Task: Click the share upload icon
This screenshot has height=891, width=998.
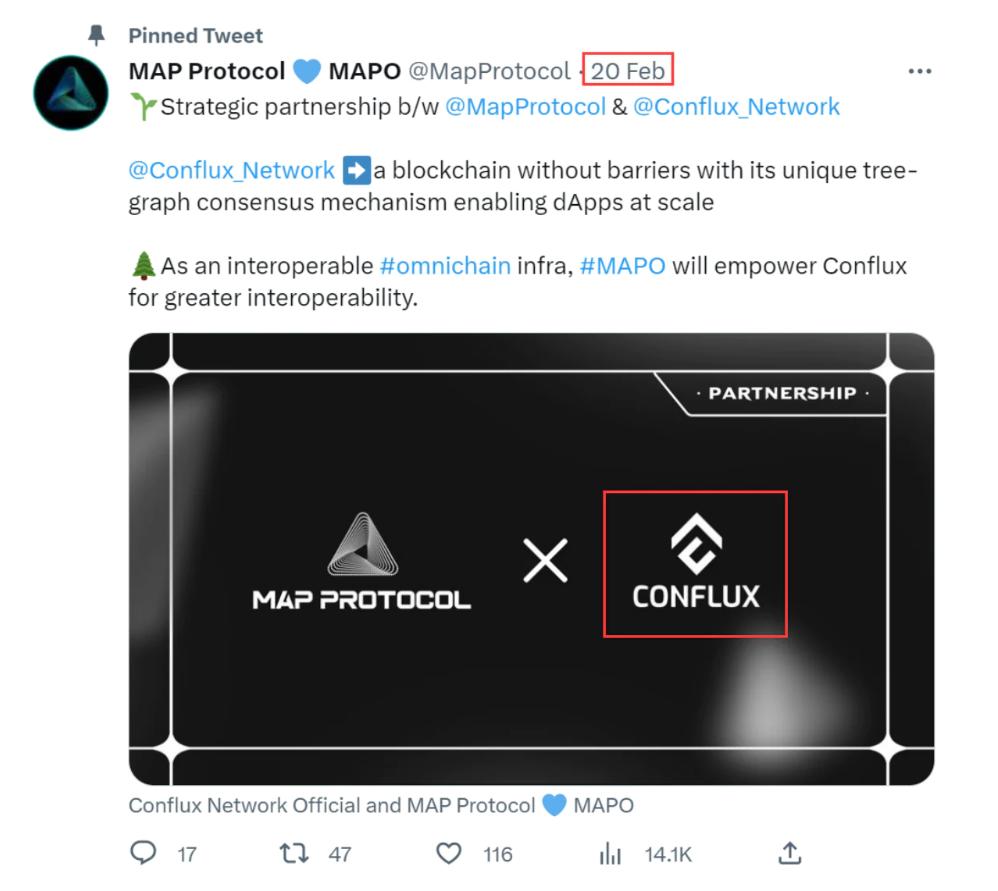Action: pyautogui.click(x=789, y=853)
